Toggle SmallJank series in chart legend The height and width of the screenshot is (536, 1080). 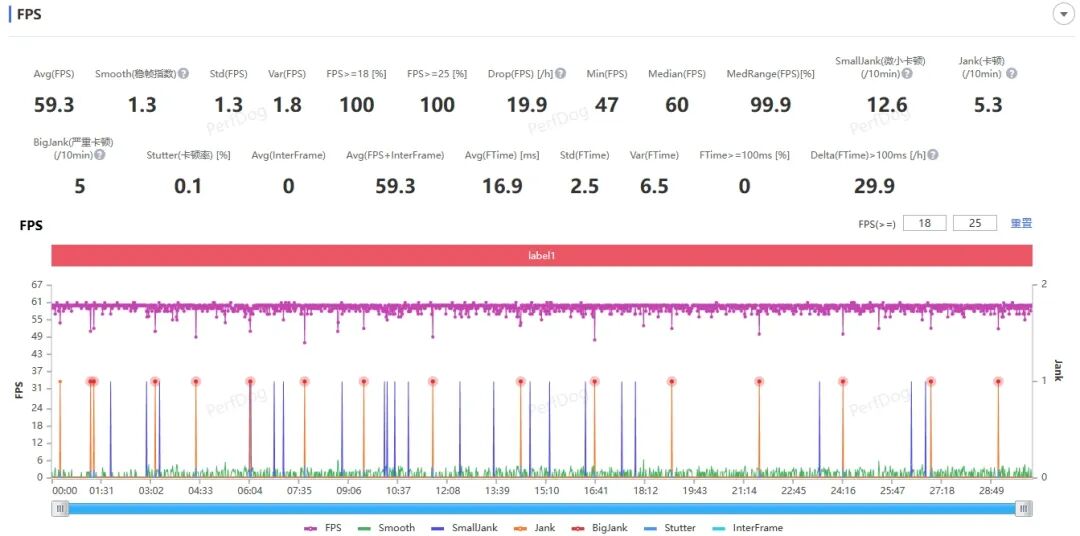(465, 528)
